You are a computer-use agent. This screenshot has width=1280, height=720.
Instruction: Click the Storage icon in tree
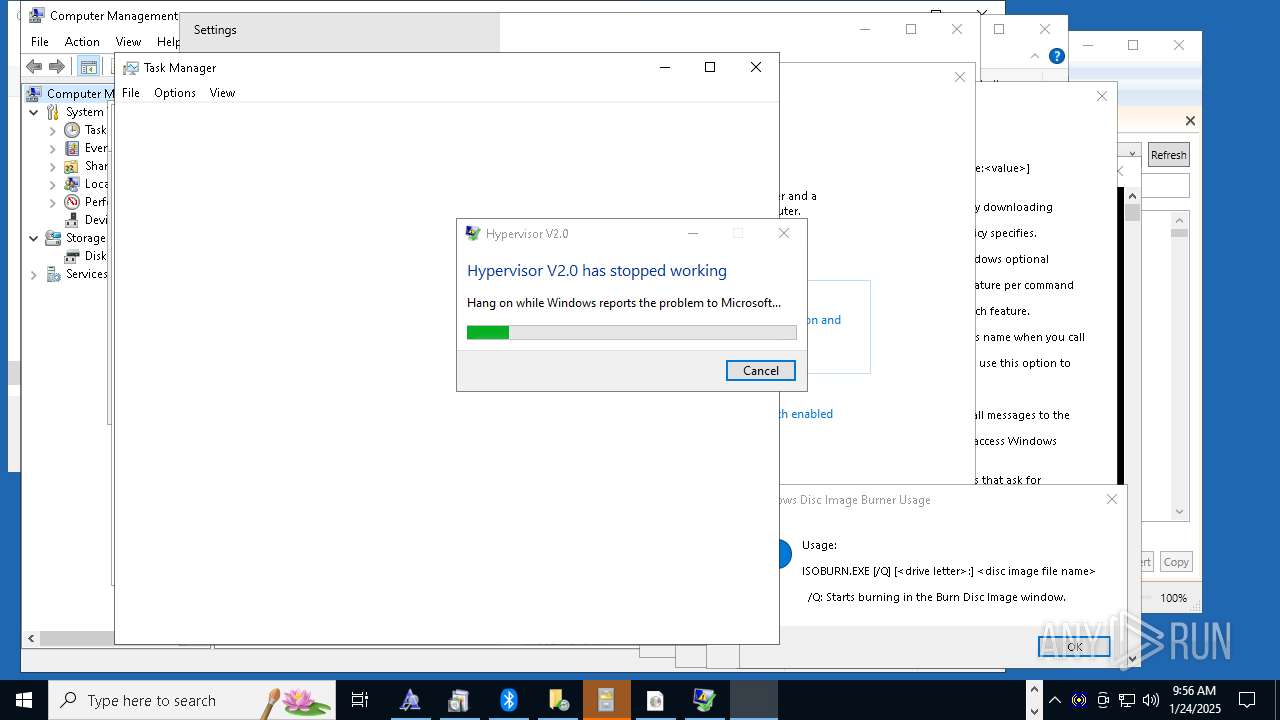point(53,238)
